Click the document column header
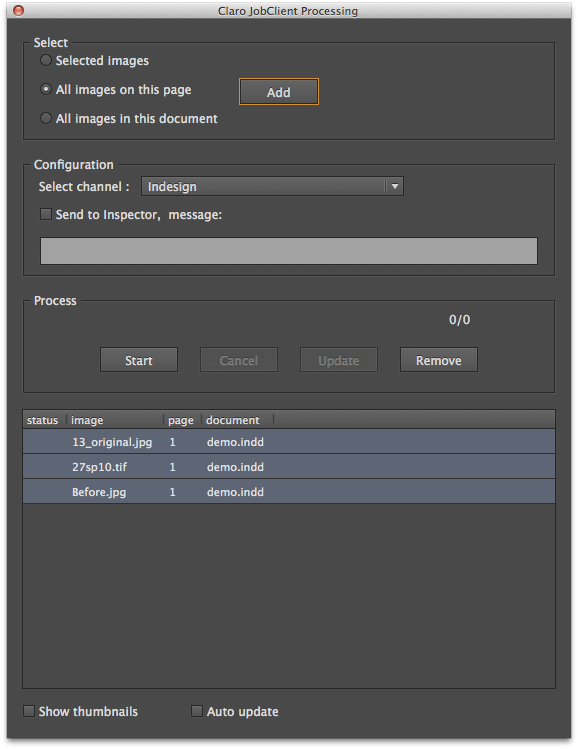The width and height of the screenshot is (578, 749). click(237, 420)
